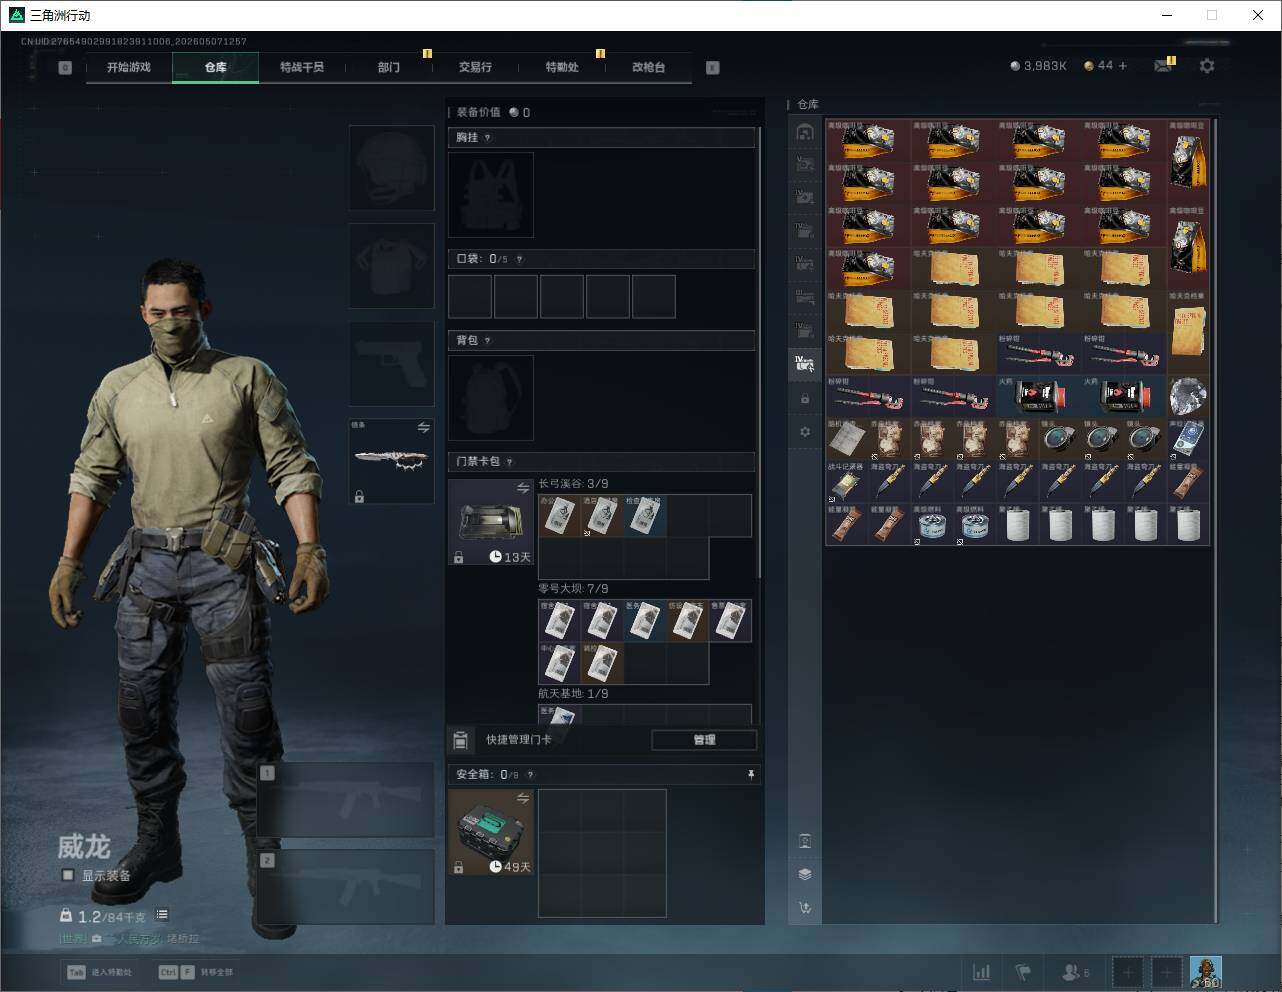Select the safe box showing 49天
Image resolution: width=1282 pixels, height=992 pixels.
[x=491, y=833]
